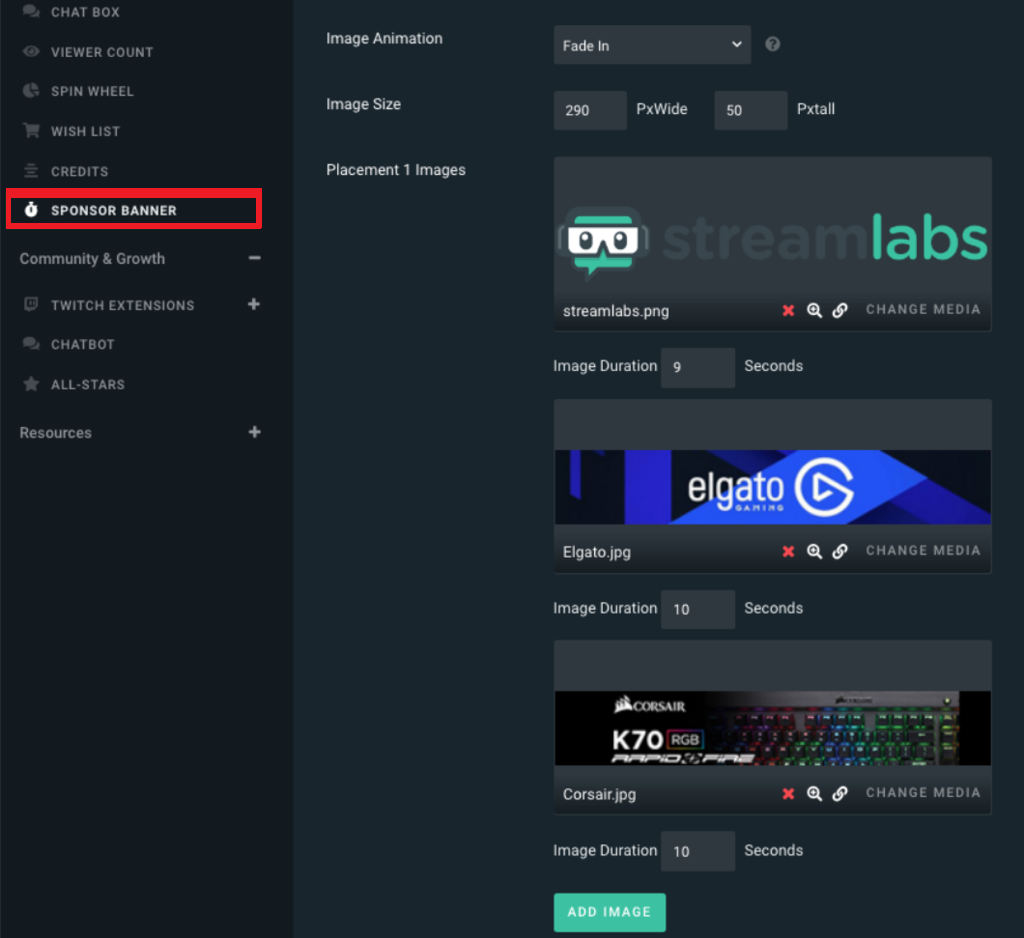Collapse the Community & Growth section
Image resolution: width=1024 pixels, height=938 pixels.
[x=255, y=258]
